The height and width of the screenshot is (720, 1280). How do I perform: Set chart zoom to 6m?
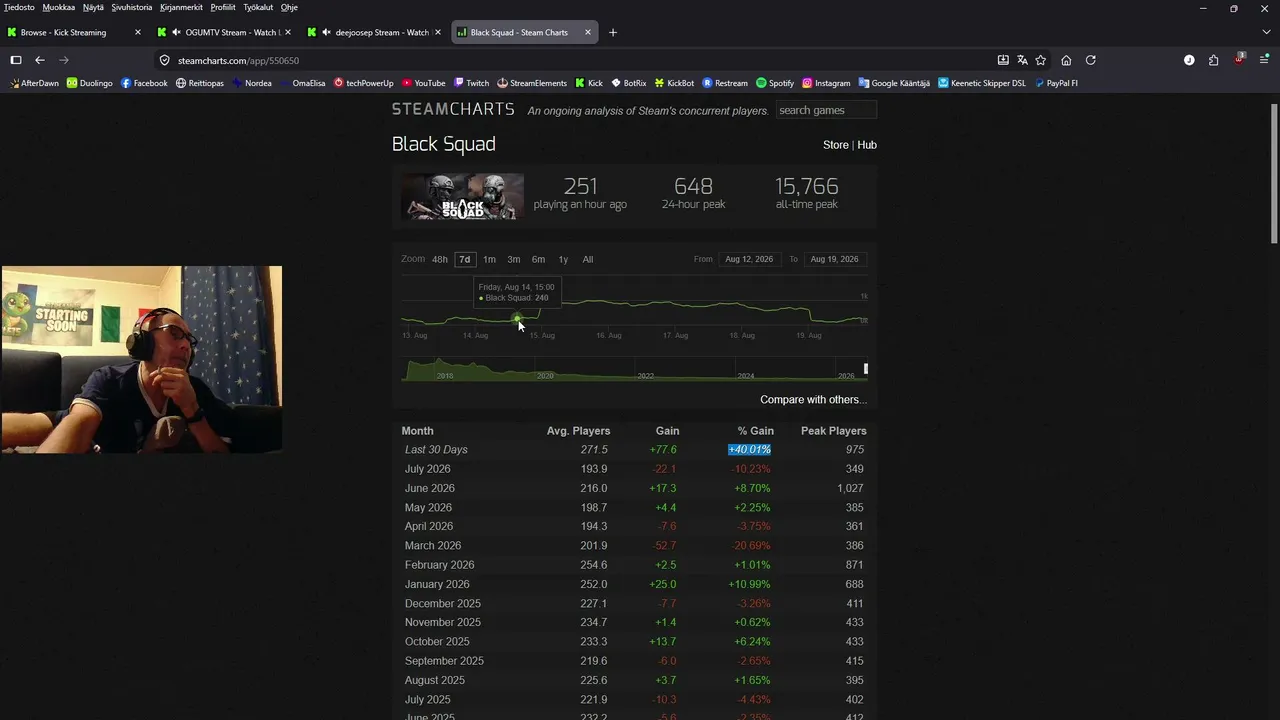pos(539,259)
